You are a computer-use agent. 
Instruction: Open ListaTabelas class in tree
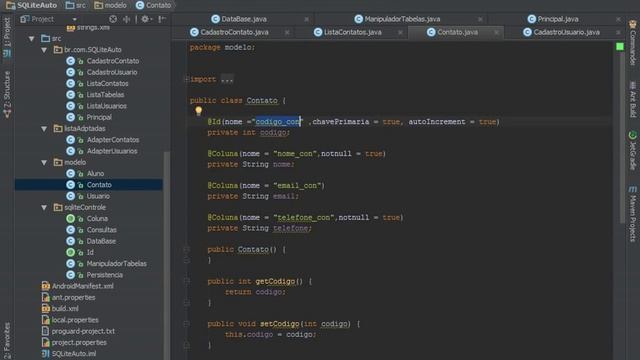pyautogui.click(x=105, y=95)
